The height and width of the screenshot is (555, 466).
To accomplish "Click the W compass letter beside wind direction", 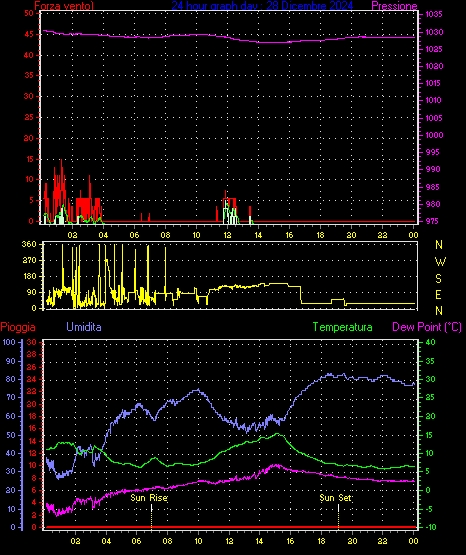I will (440, 262).
